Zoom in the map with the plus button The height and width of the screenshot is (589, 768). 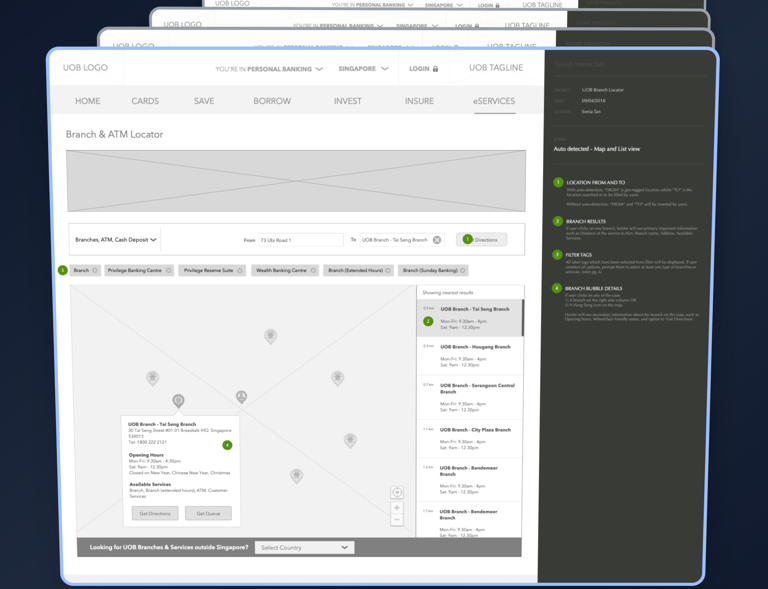397,508
